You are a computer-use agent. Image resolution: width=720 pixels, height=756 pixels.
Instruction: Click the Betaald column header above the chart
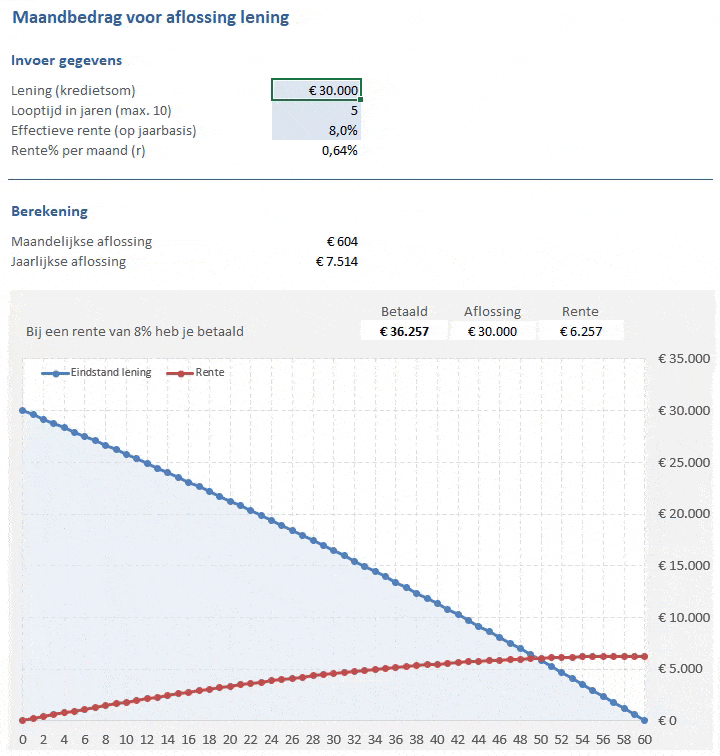404,311
